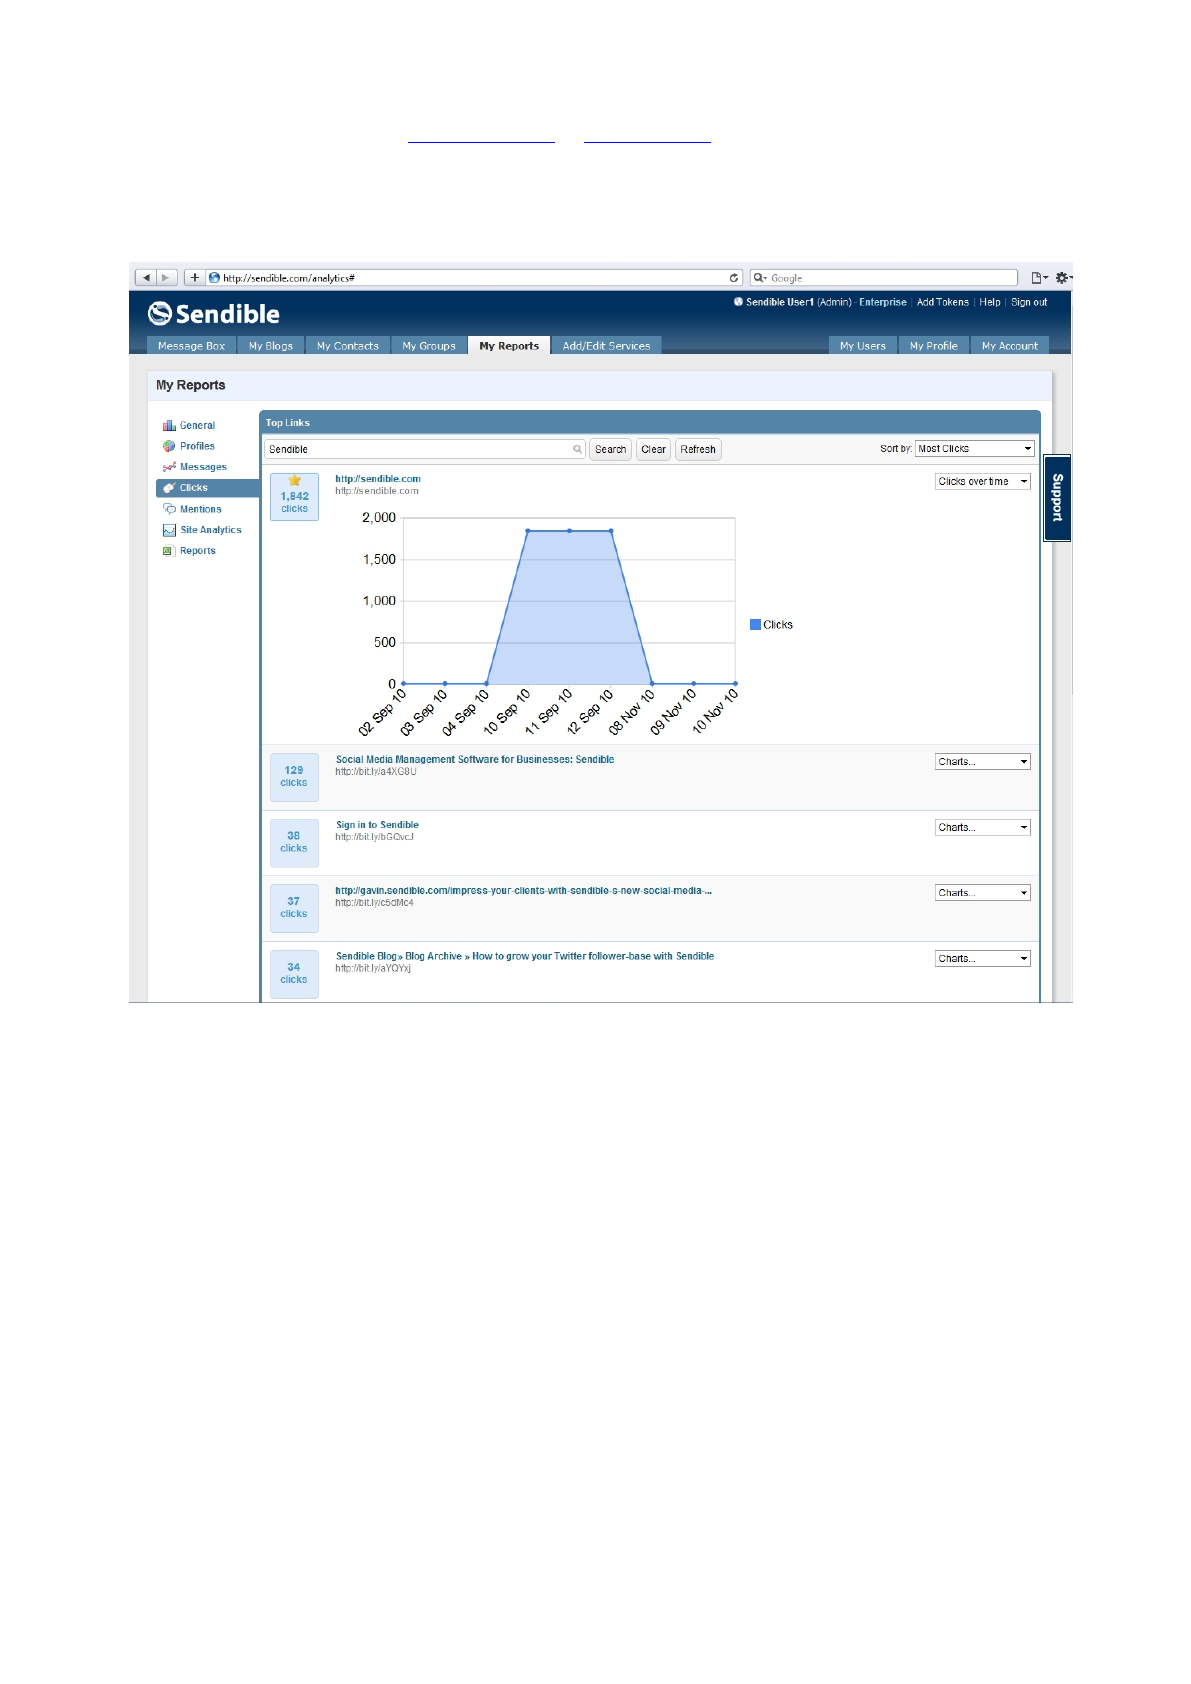Screen dimensions: 1191x1684
Task: Click the Reports spreadsheet icon
Action: coord(169,551)
